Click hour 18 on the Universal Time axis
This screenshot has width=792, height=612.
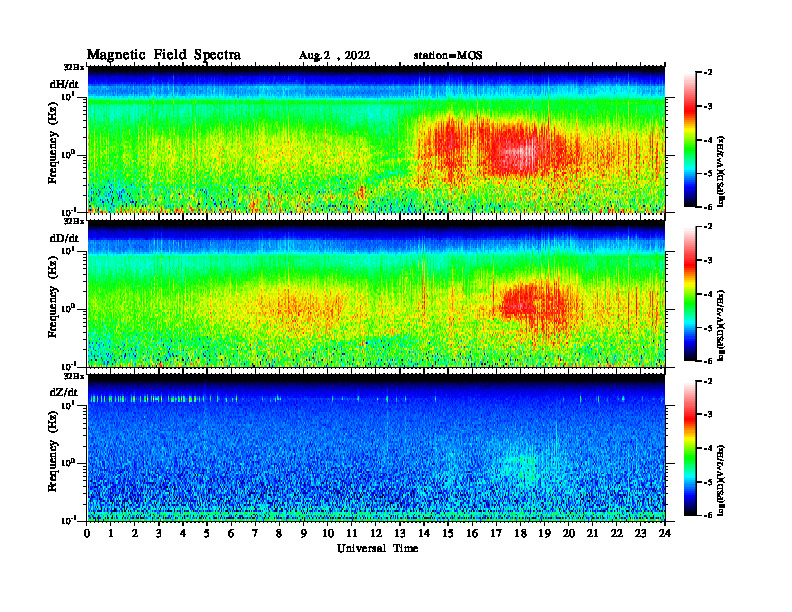520,533
